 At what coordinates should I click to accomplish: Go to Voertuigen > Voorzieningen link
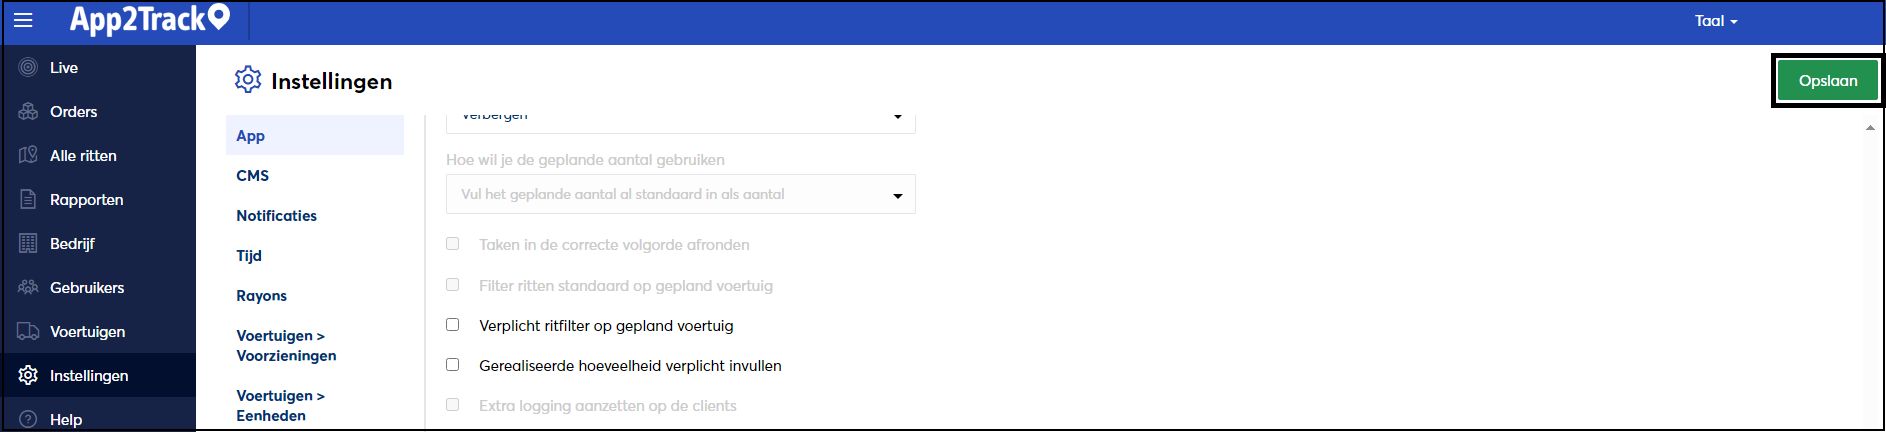tap(286, 346)
